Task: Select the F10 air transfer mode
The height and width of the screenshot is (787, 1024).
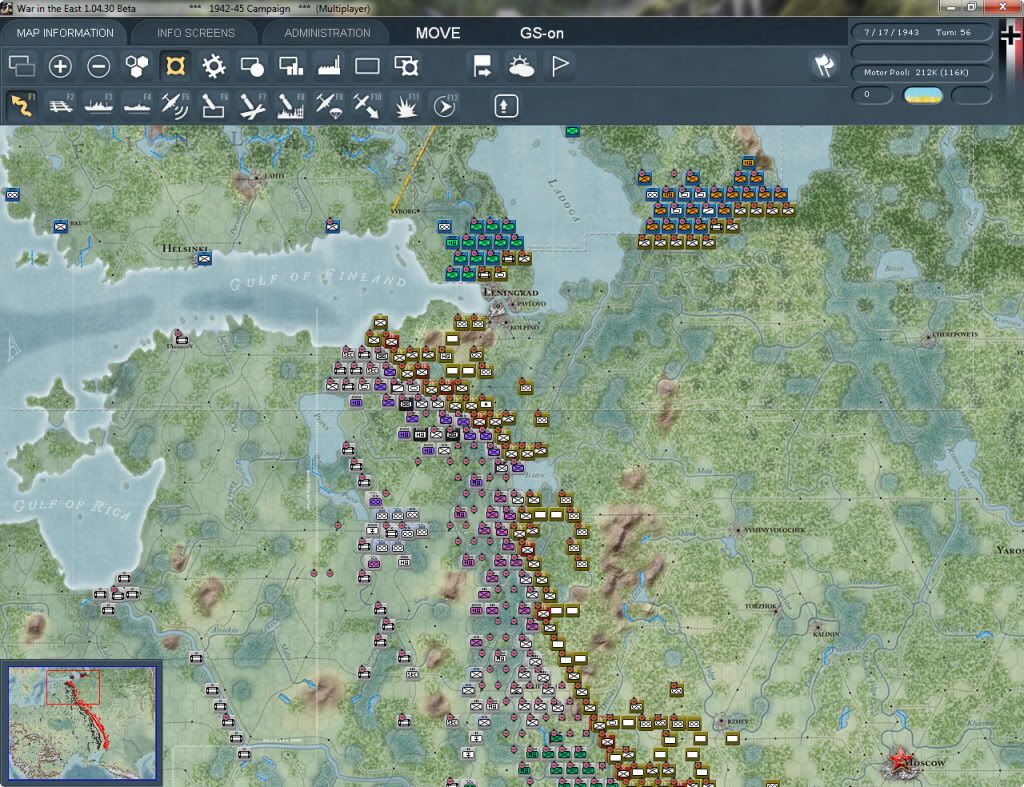Action: 367,105
